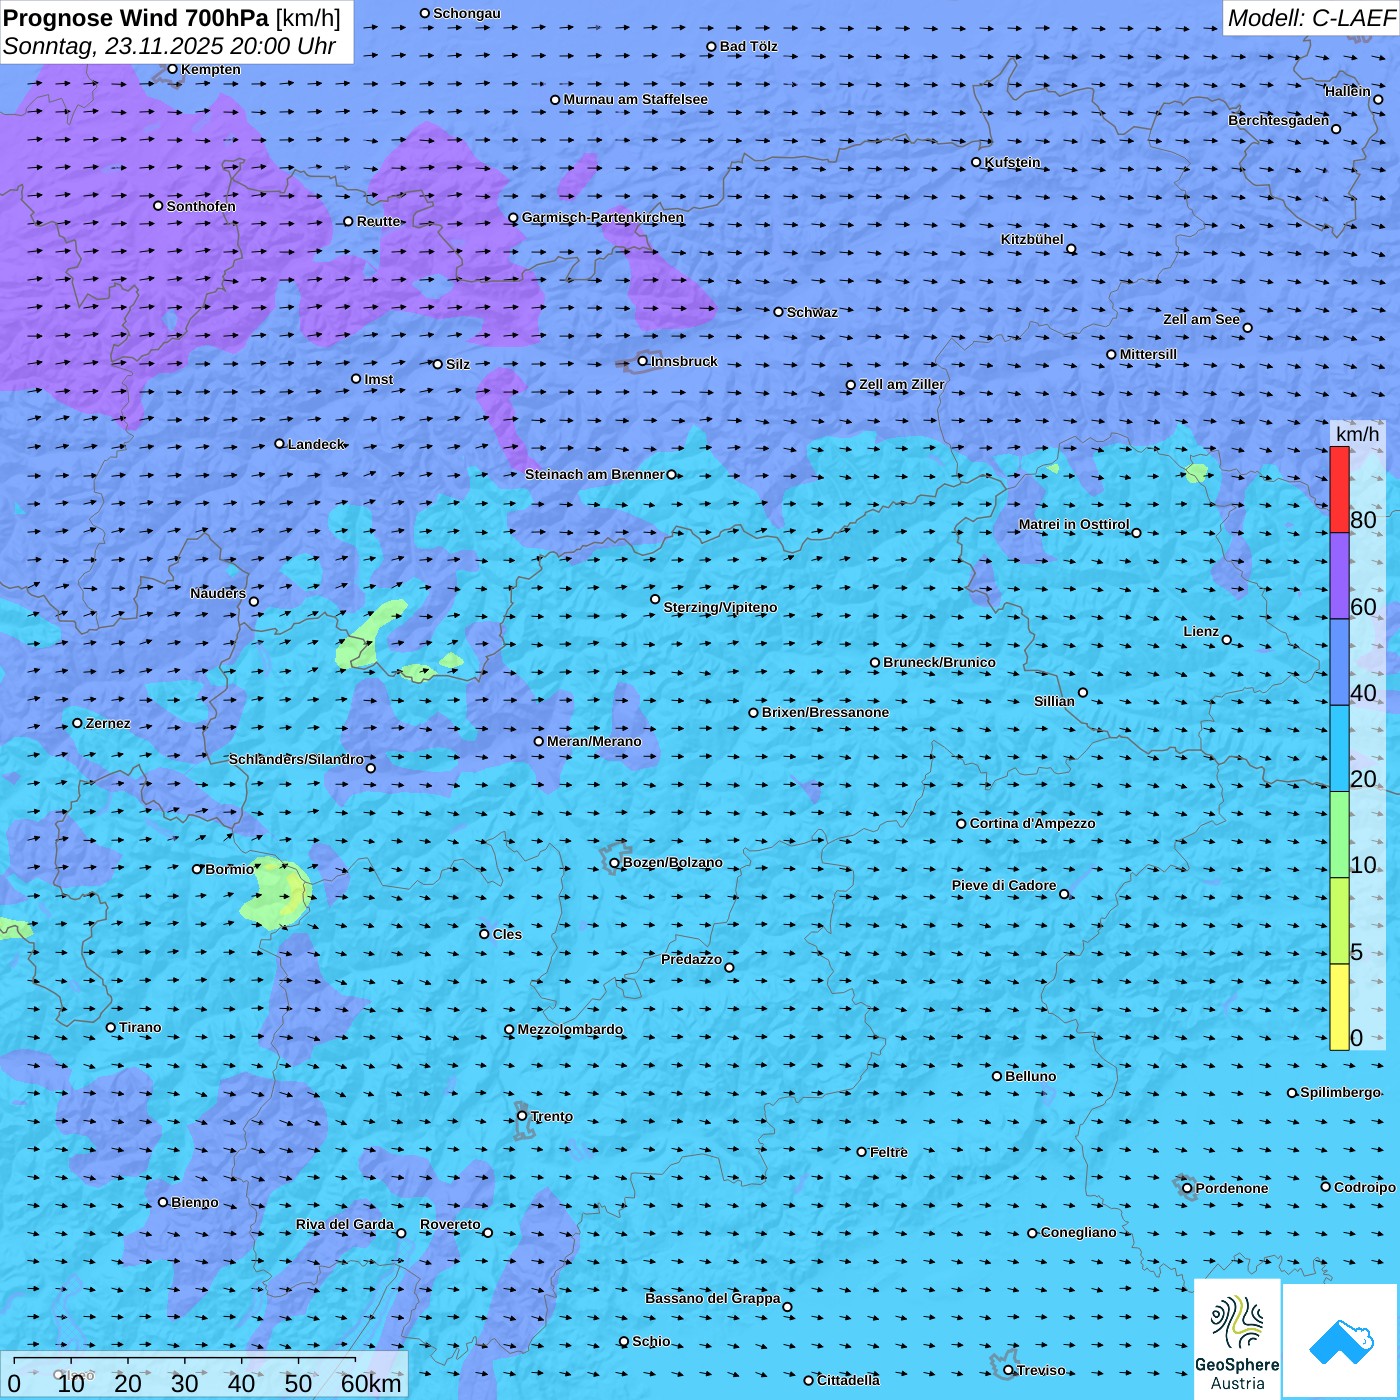Click the 'Zell am Ziller' label

click(x=902, y=384)
